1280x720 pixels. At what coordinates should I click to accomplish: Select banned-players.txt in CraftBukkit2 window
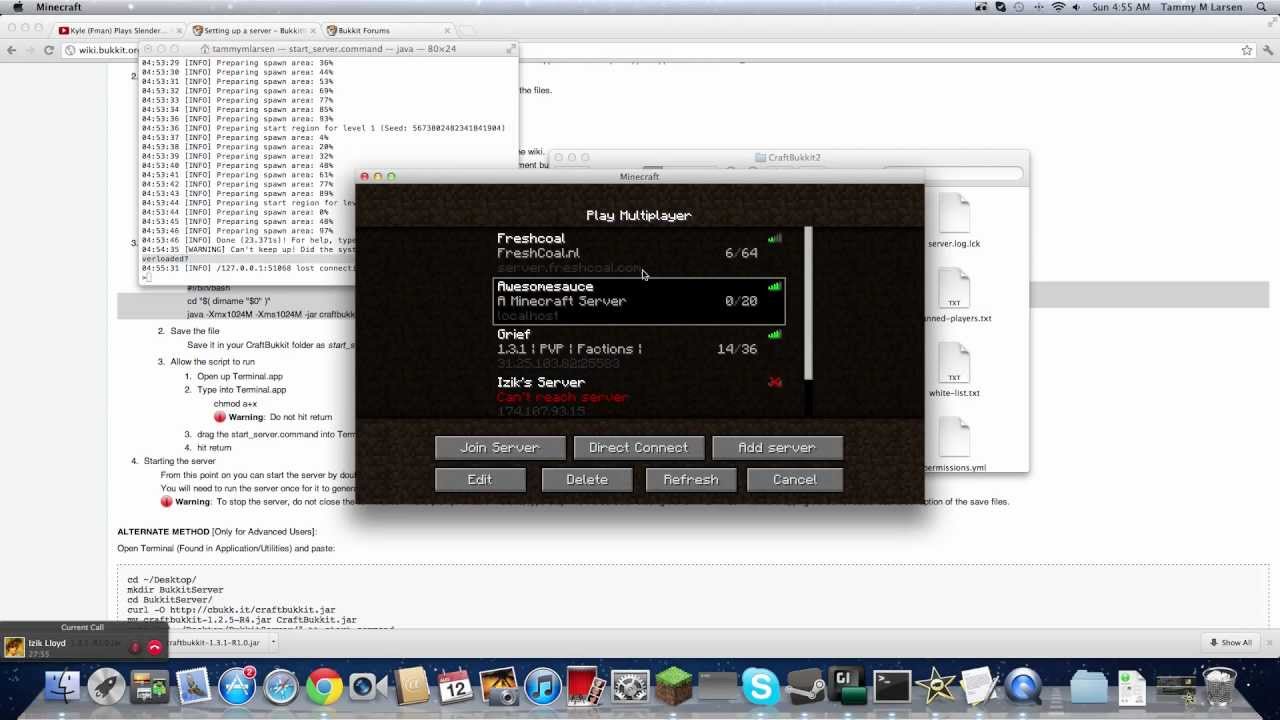(957, 297)
